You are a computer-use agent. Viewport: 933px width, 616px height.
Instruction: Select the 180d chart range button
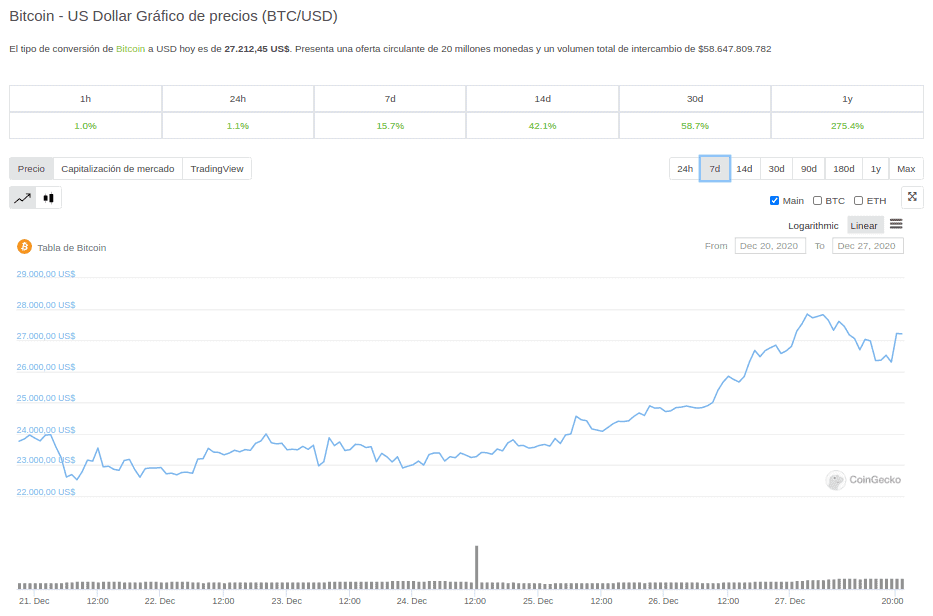pyautogui.click(x=844, y=168)
